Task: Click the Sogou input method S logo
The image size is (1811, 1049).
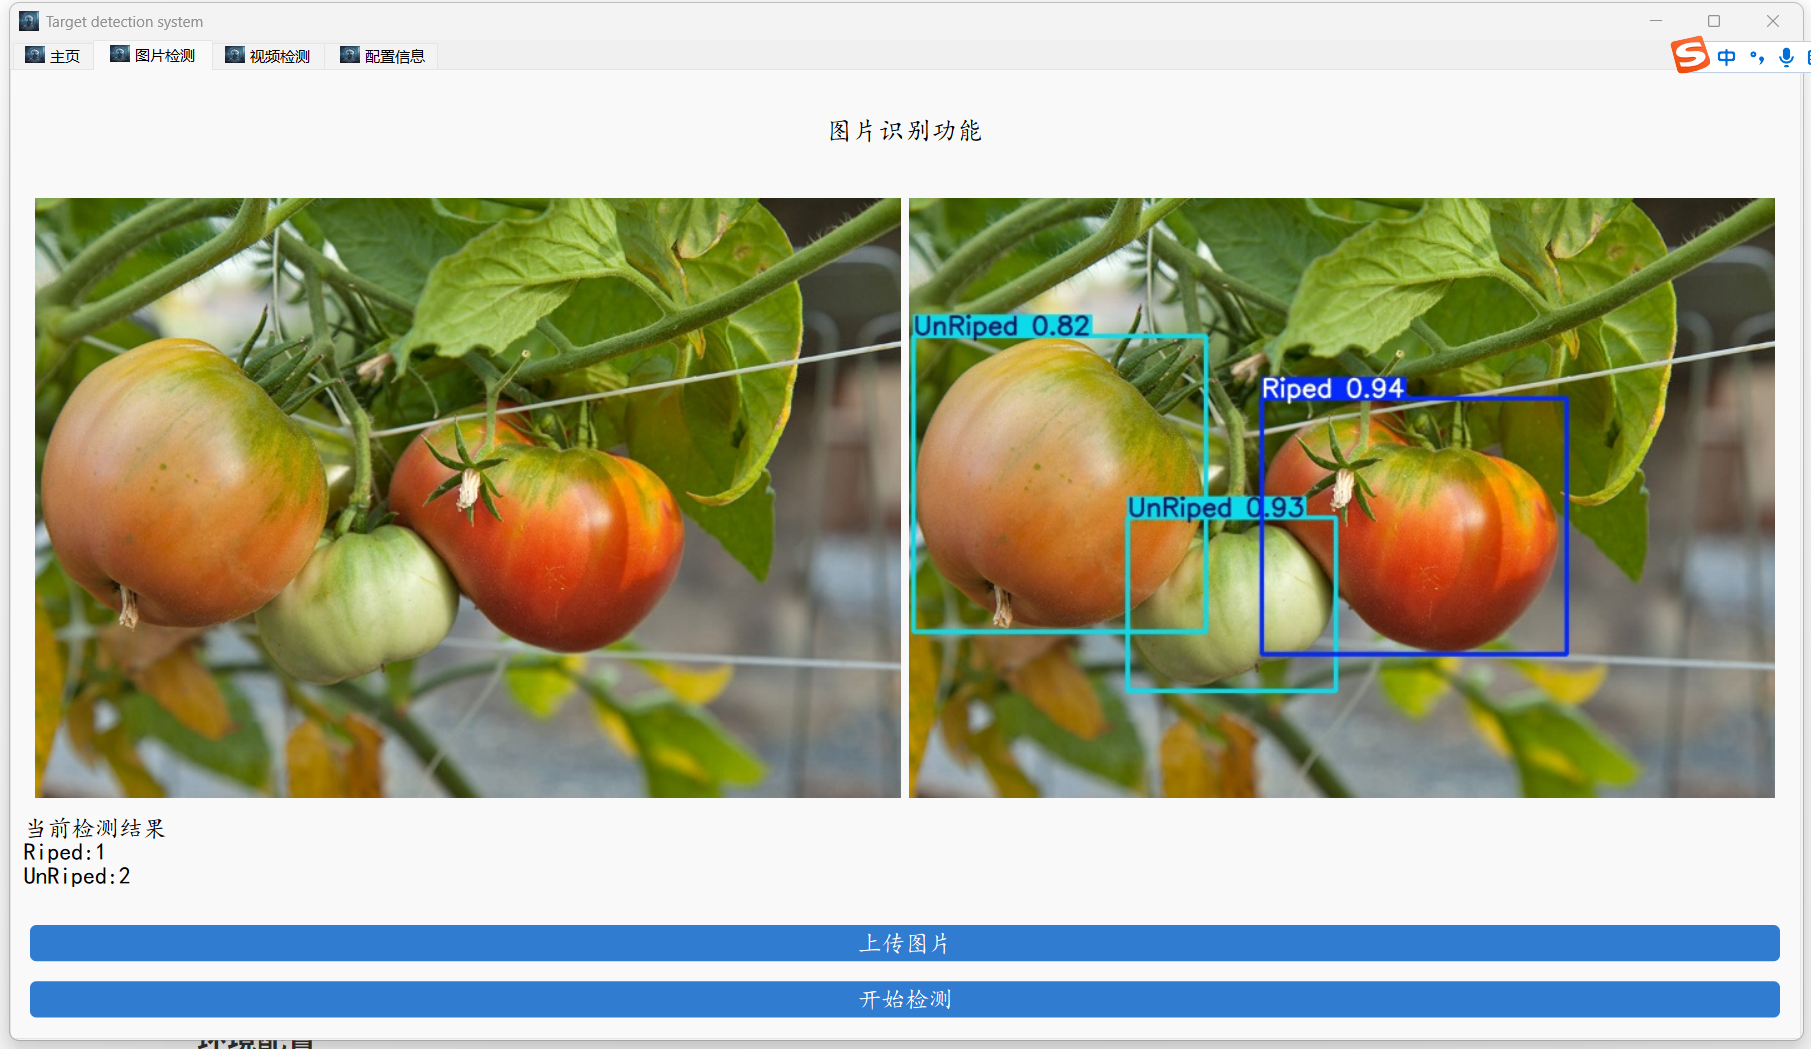Action: pyautogui.click(x=1690, y=55)
